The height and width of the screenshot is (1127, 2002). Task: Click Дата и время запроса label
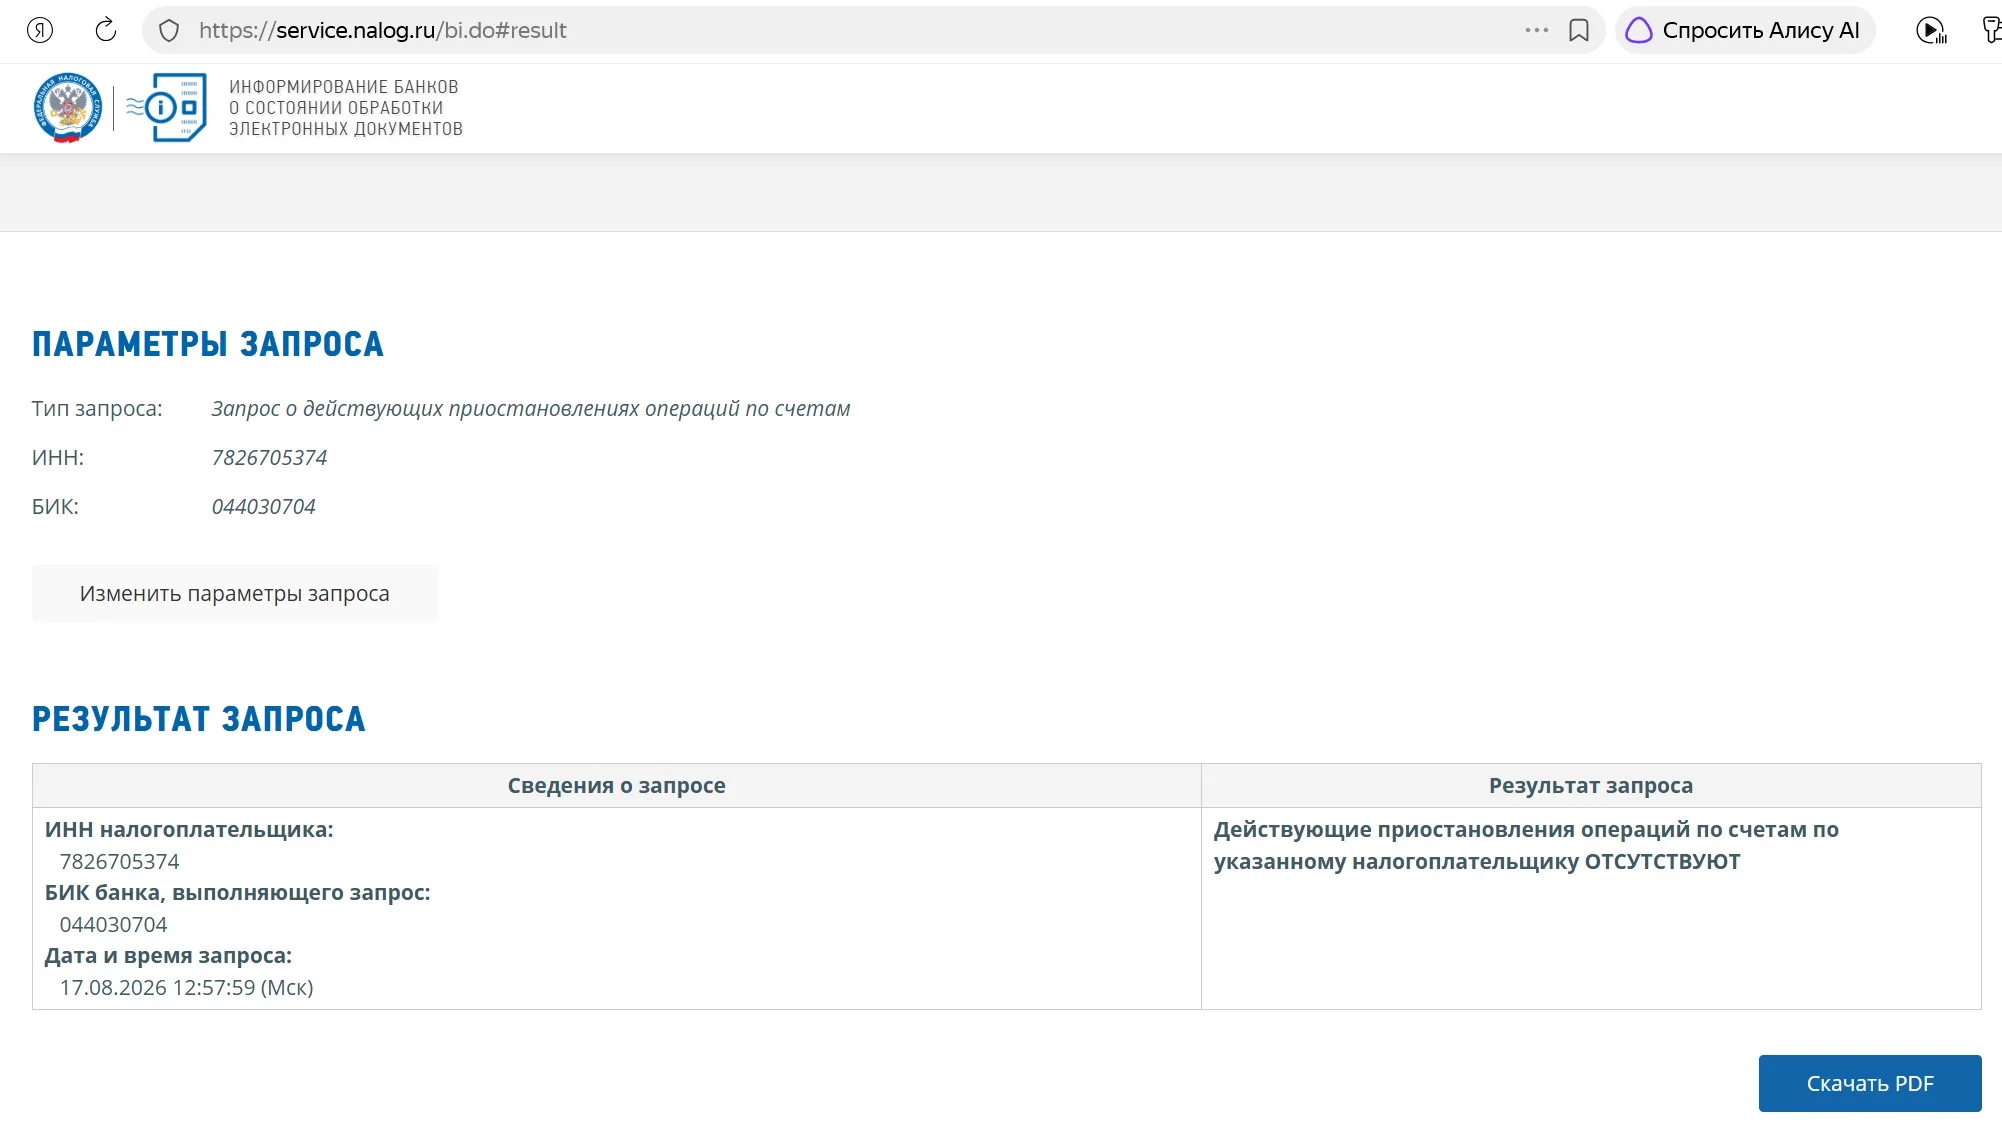point(168,955)
